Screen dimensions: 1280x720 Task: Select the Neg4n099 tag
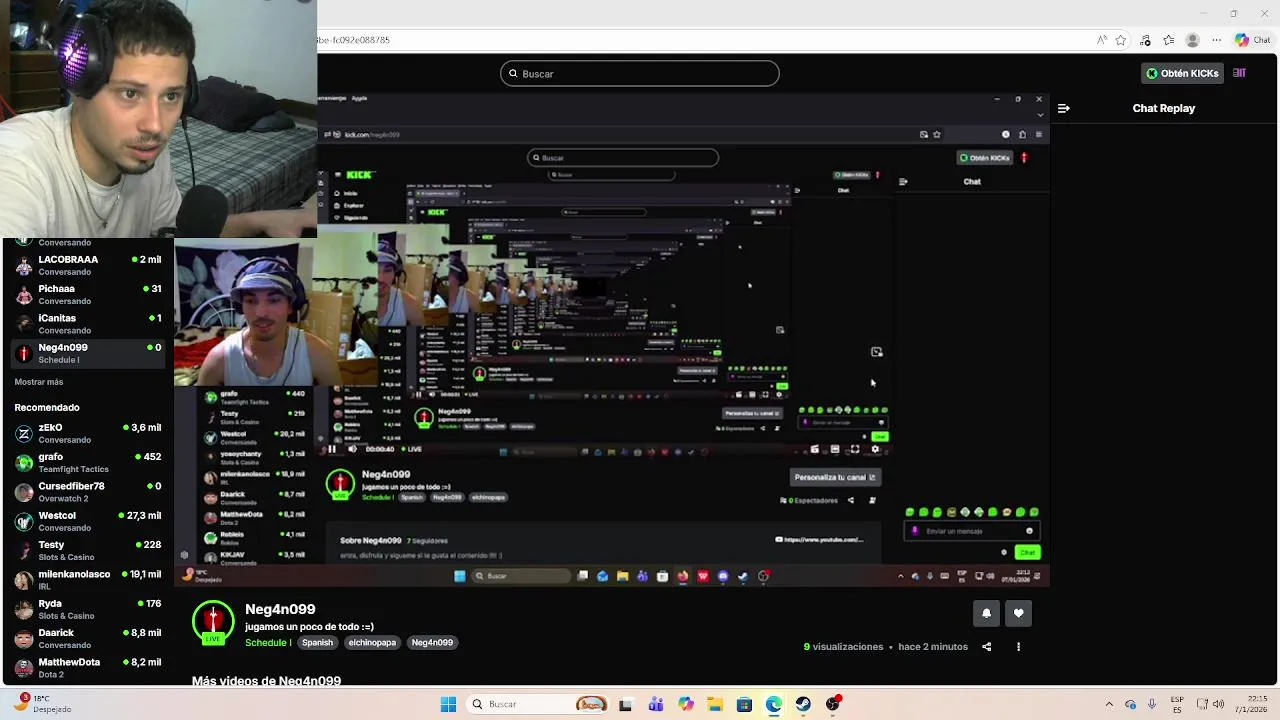click(432, 642)
